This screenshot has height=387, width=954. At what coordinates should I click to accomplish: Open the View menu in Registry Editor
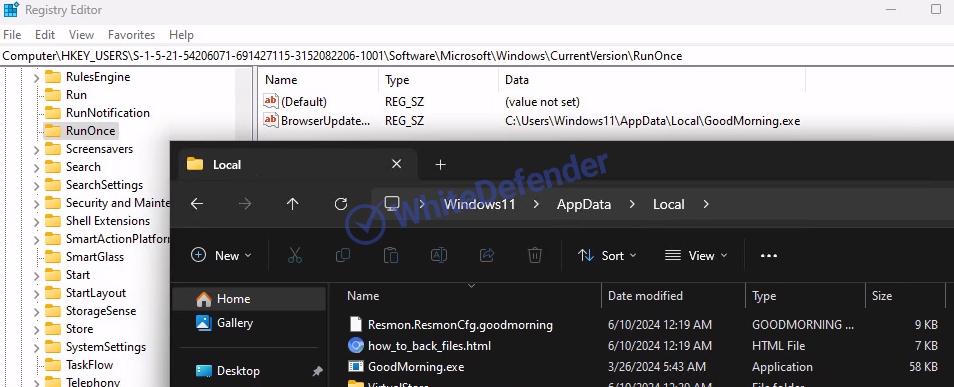pos(82,35)
